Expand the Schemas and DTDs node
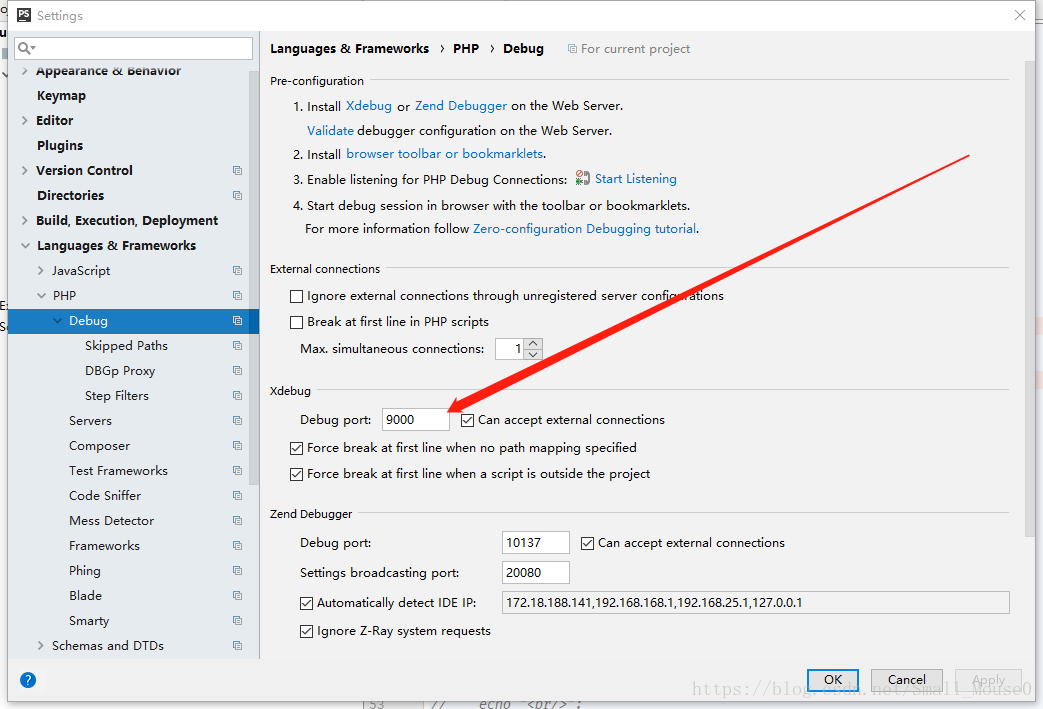 click(x=41, y=646)
